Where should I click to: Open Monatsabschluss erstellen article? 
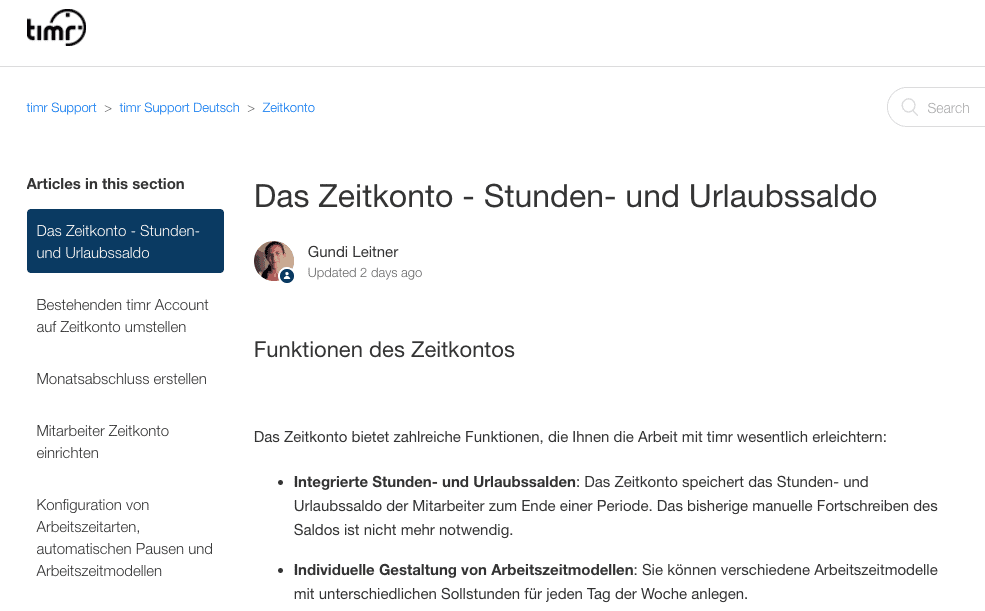121,379
